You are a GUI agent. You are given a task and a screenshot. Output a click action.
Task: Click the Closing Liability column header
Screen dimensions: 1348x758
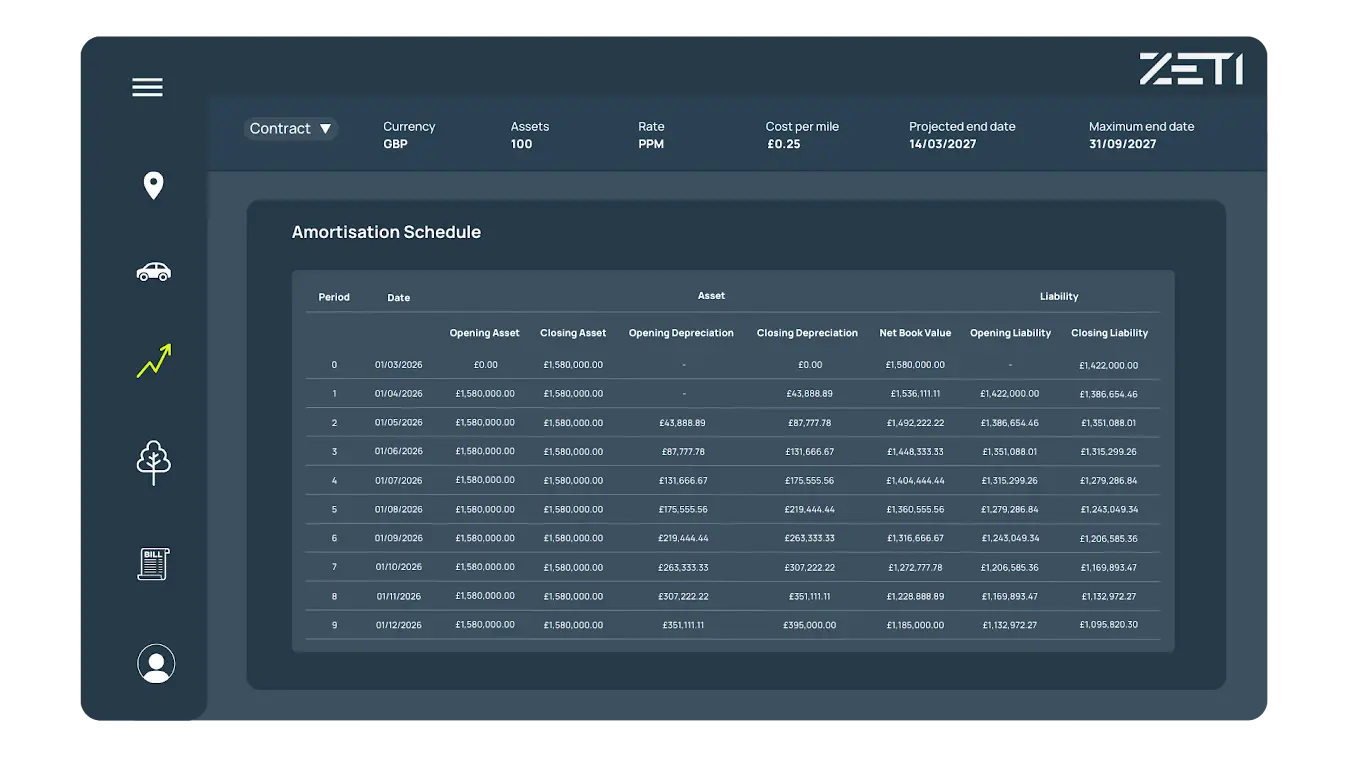pyautogui.click(x=1109, y=333)
